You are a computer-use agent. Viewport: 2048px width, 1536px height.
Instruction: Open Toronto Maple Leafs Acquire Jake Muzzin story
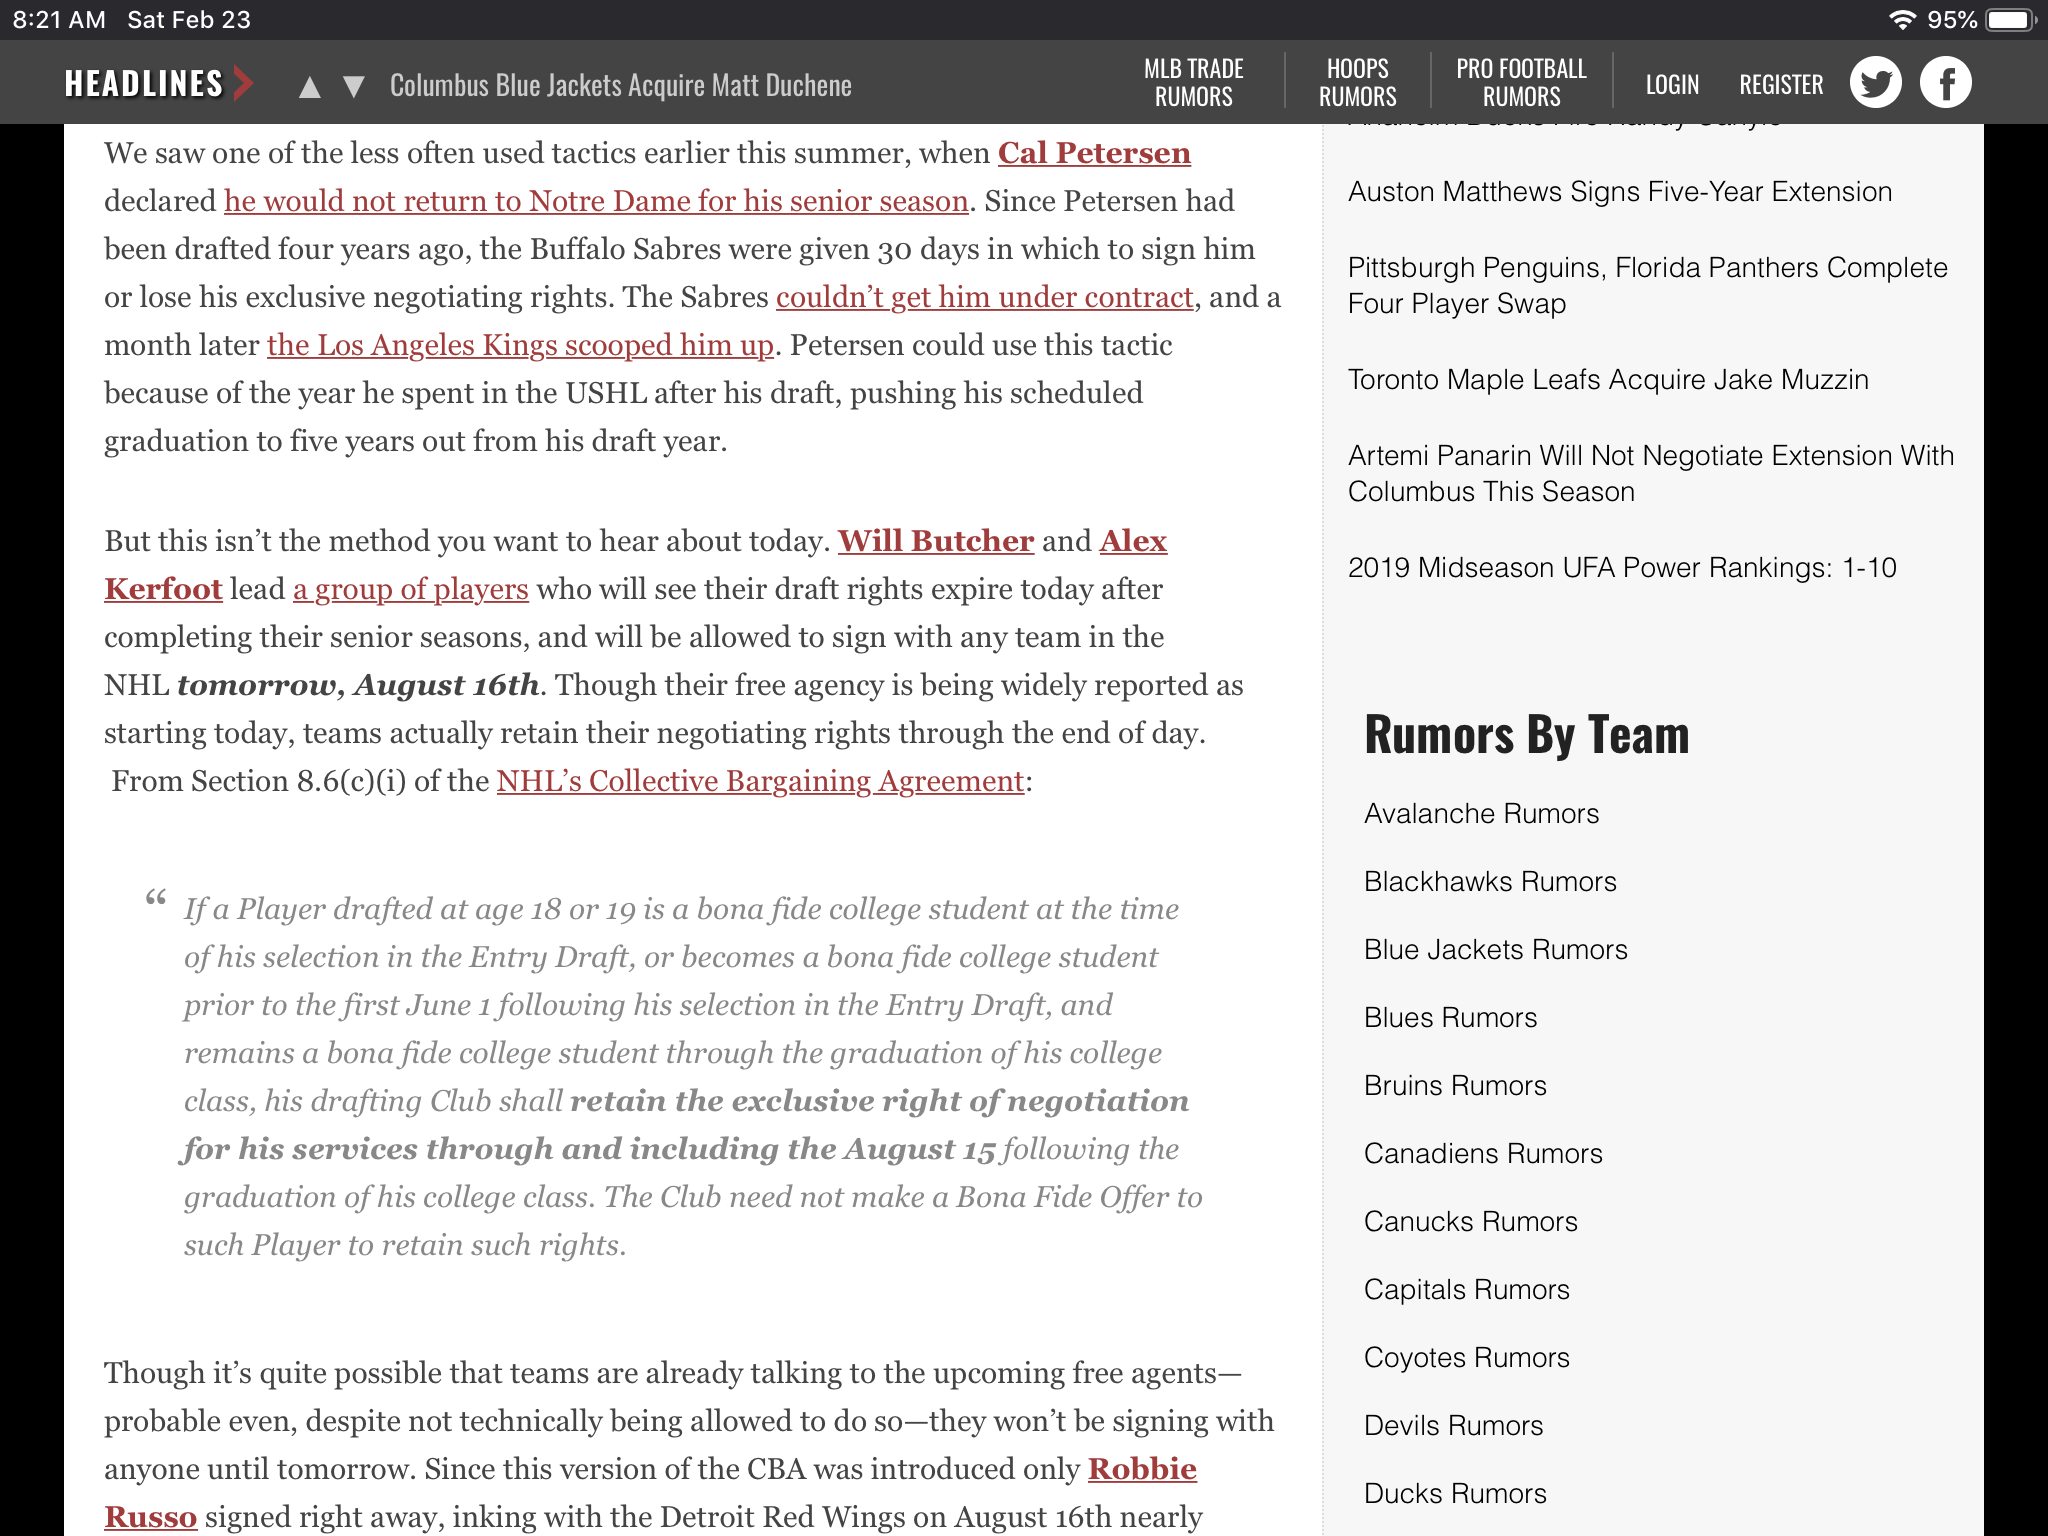pos(1608,380)
